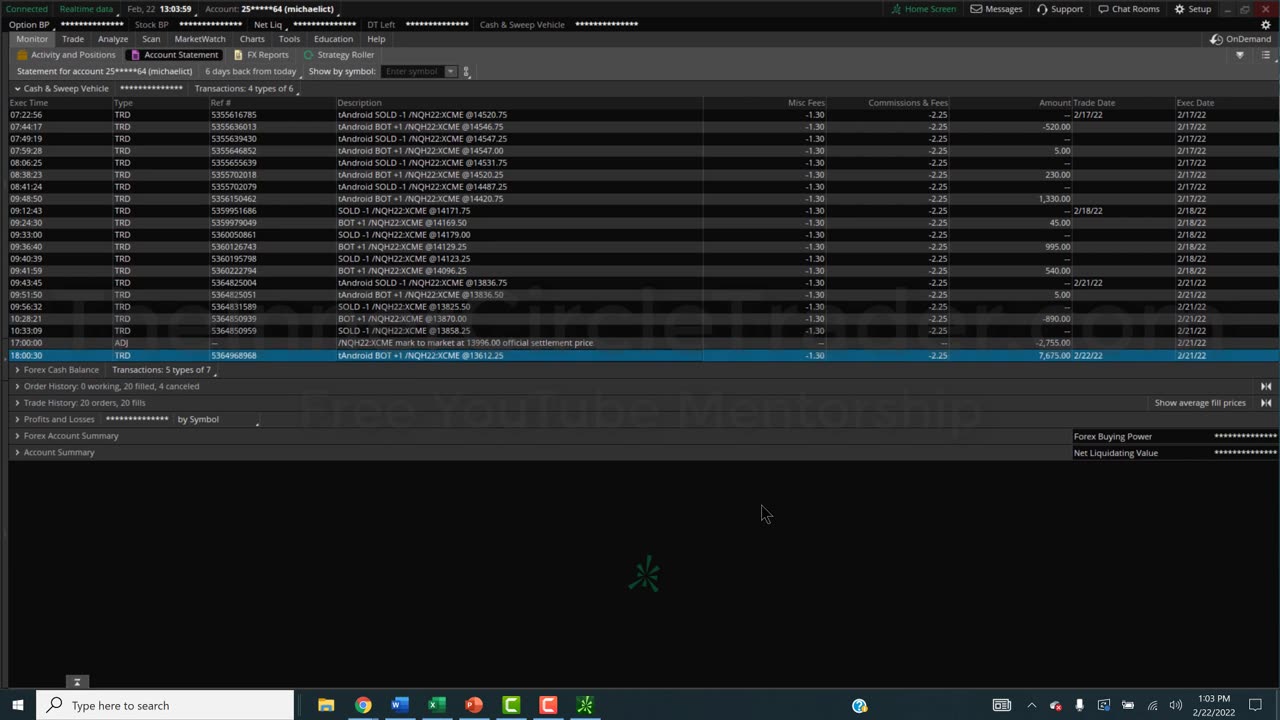This screenshot has width=1280, height=720.
Task: Sort by the Exec Time column header
Action: [x=29, y=103]
